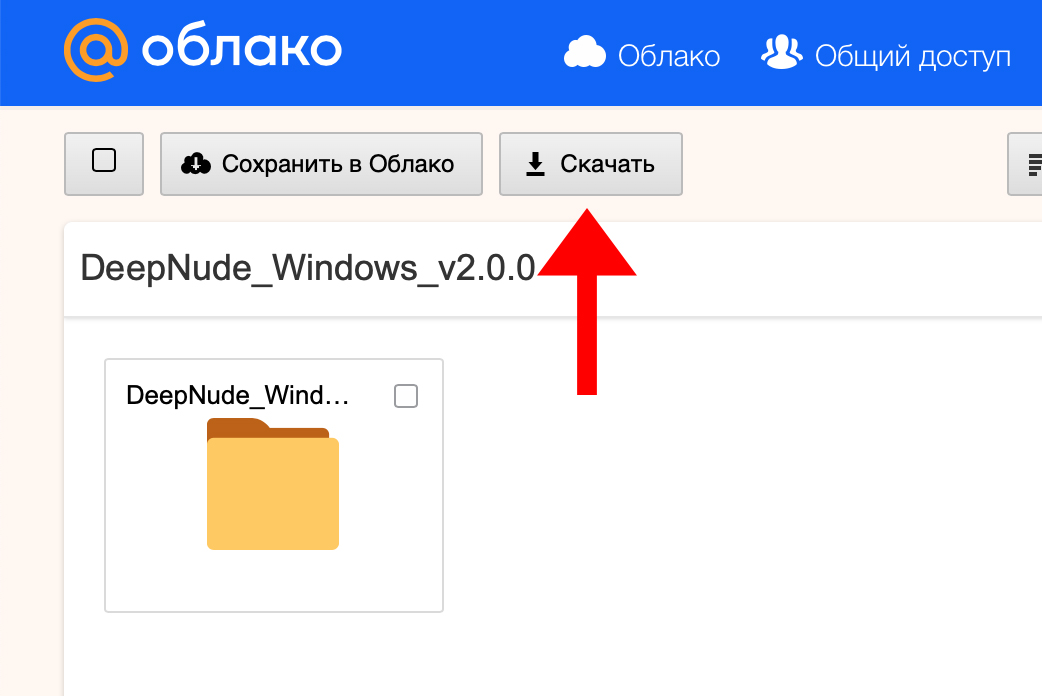Click the DeepNude_Windows_v2.0.0 folder heading

308,269
